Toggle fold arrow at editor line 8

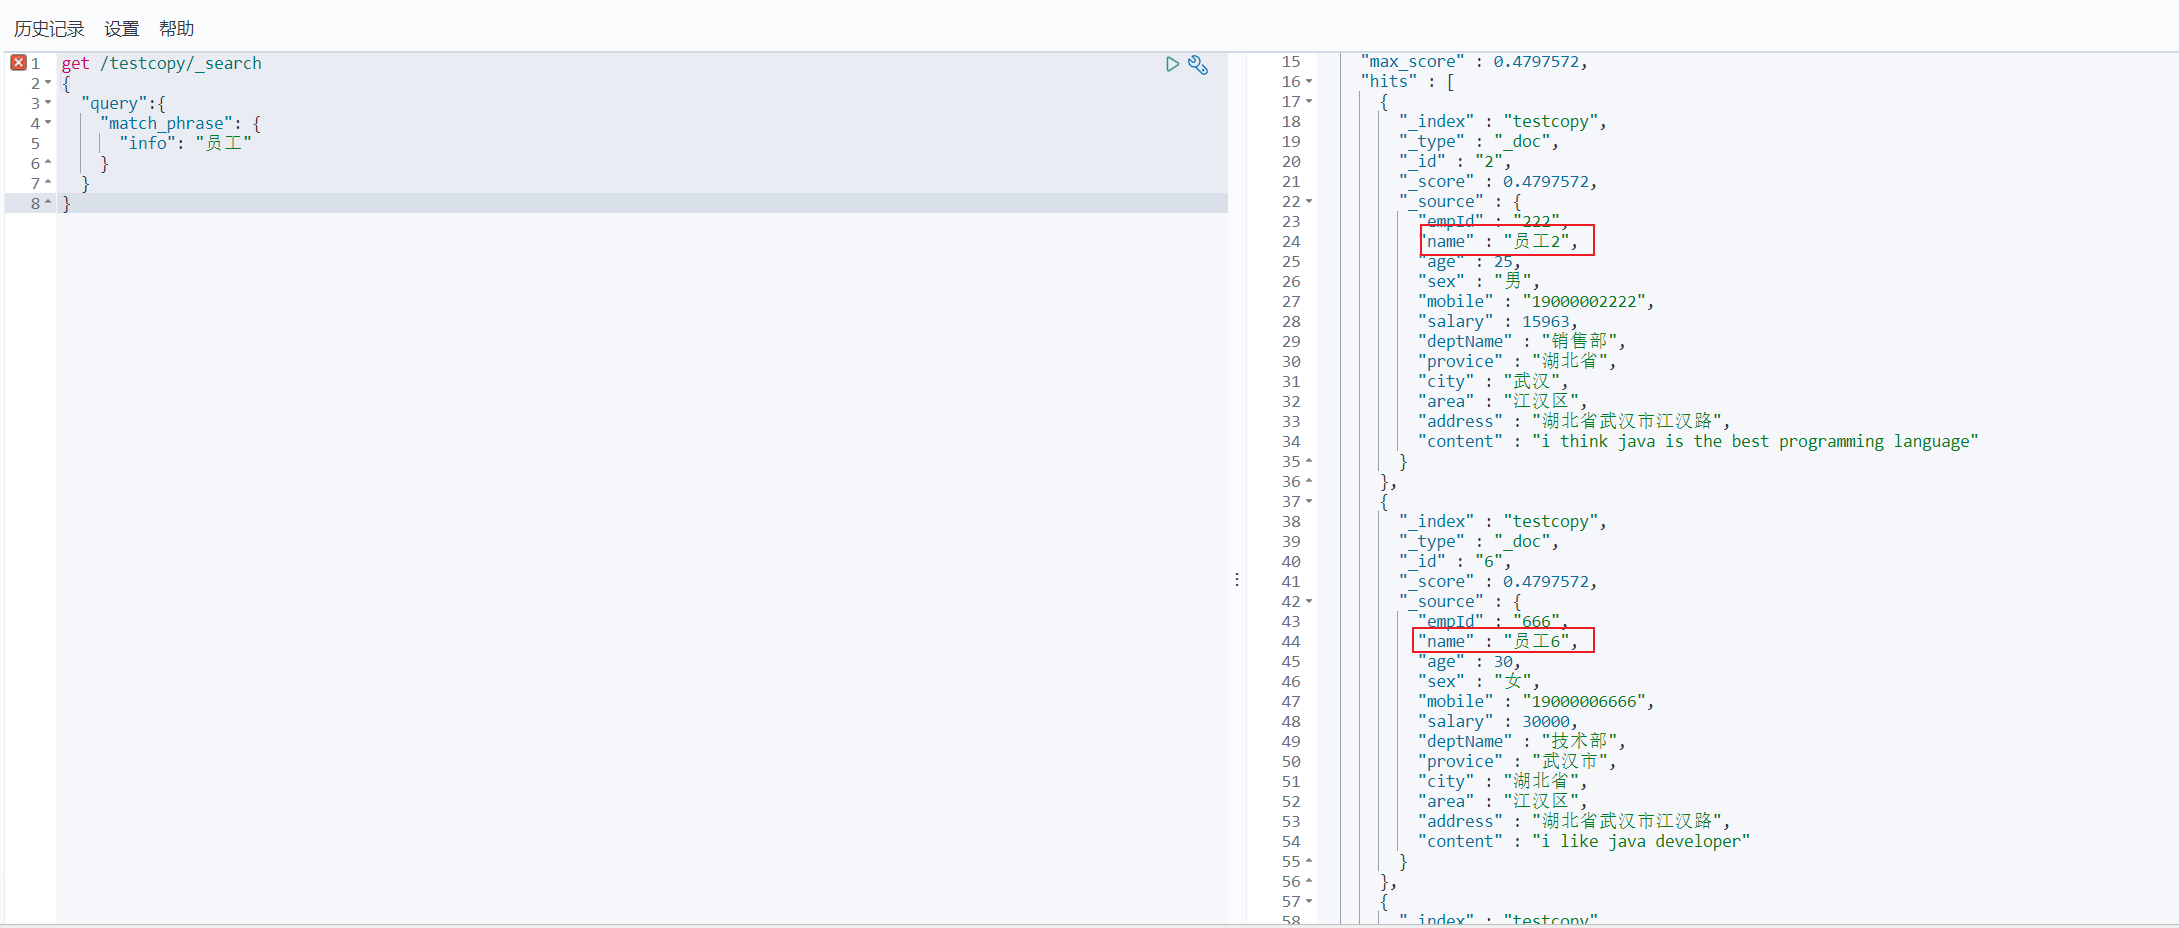click(x=48, y=203)
